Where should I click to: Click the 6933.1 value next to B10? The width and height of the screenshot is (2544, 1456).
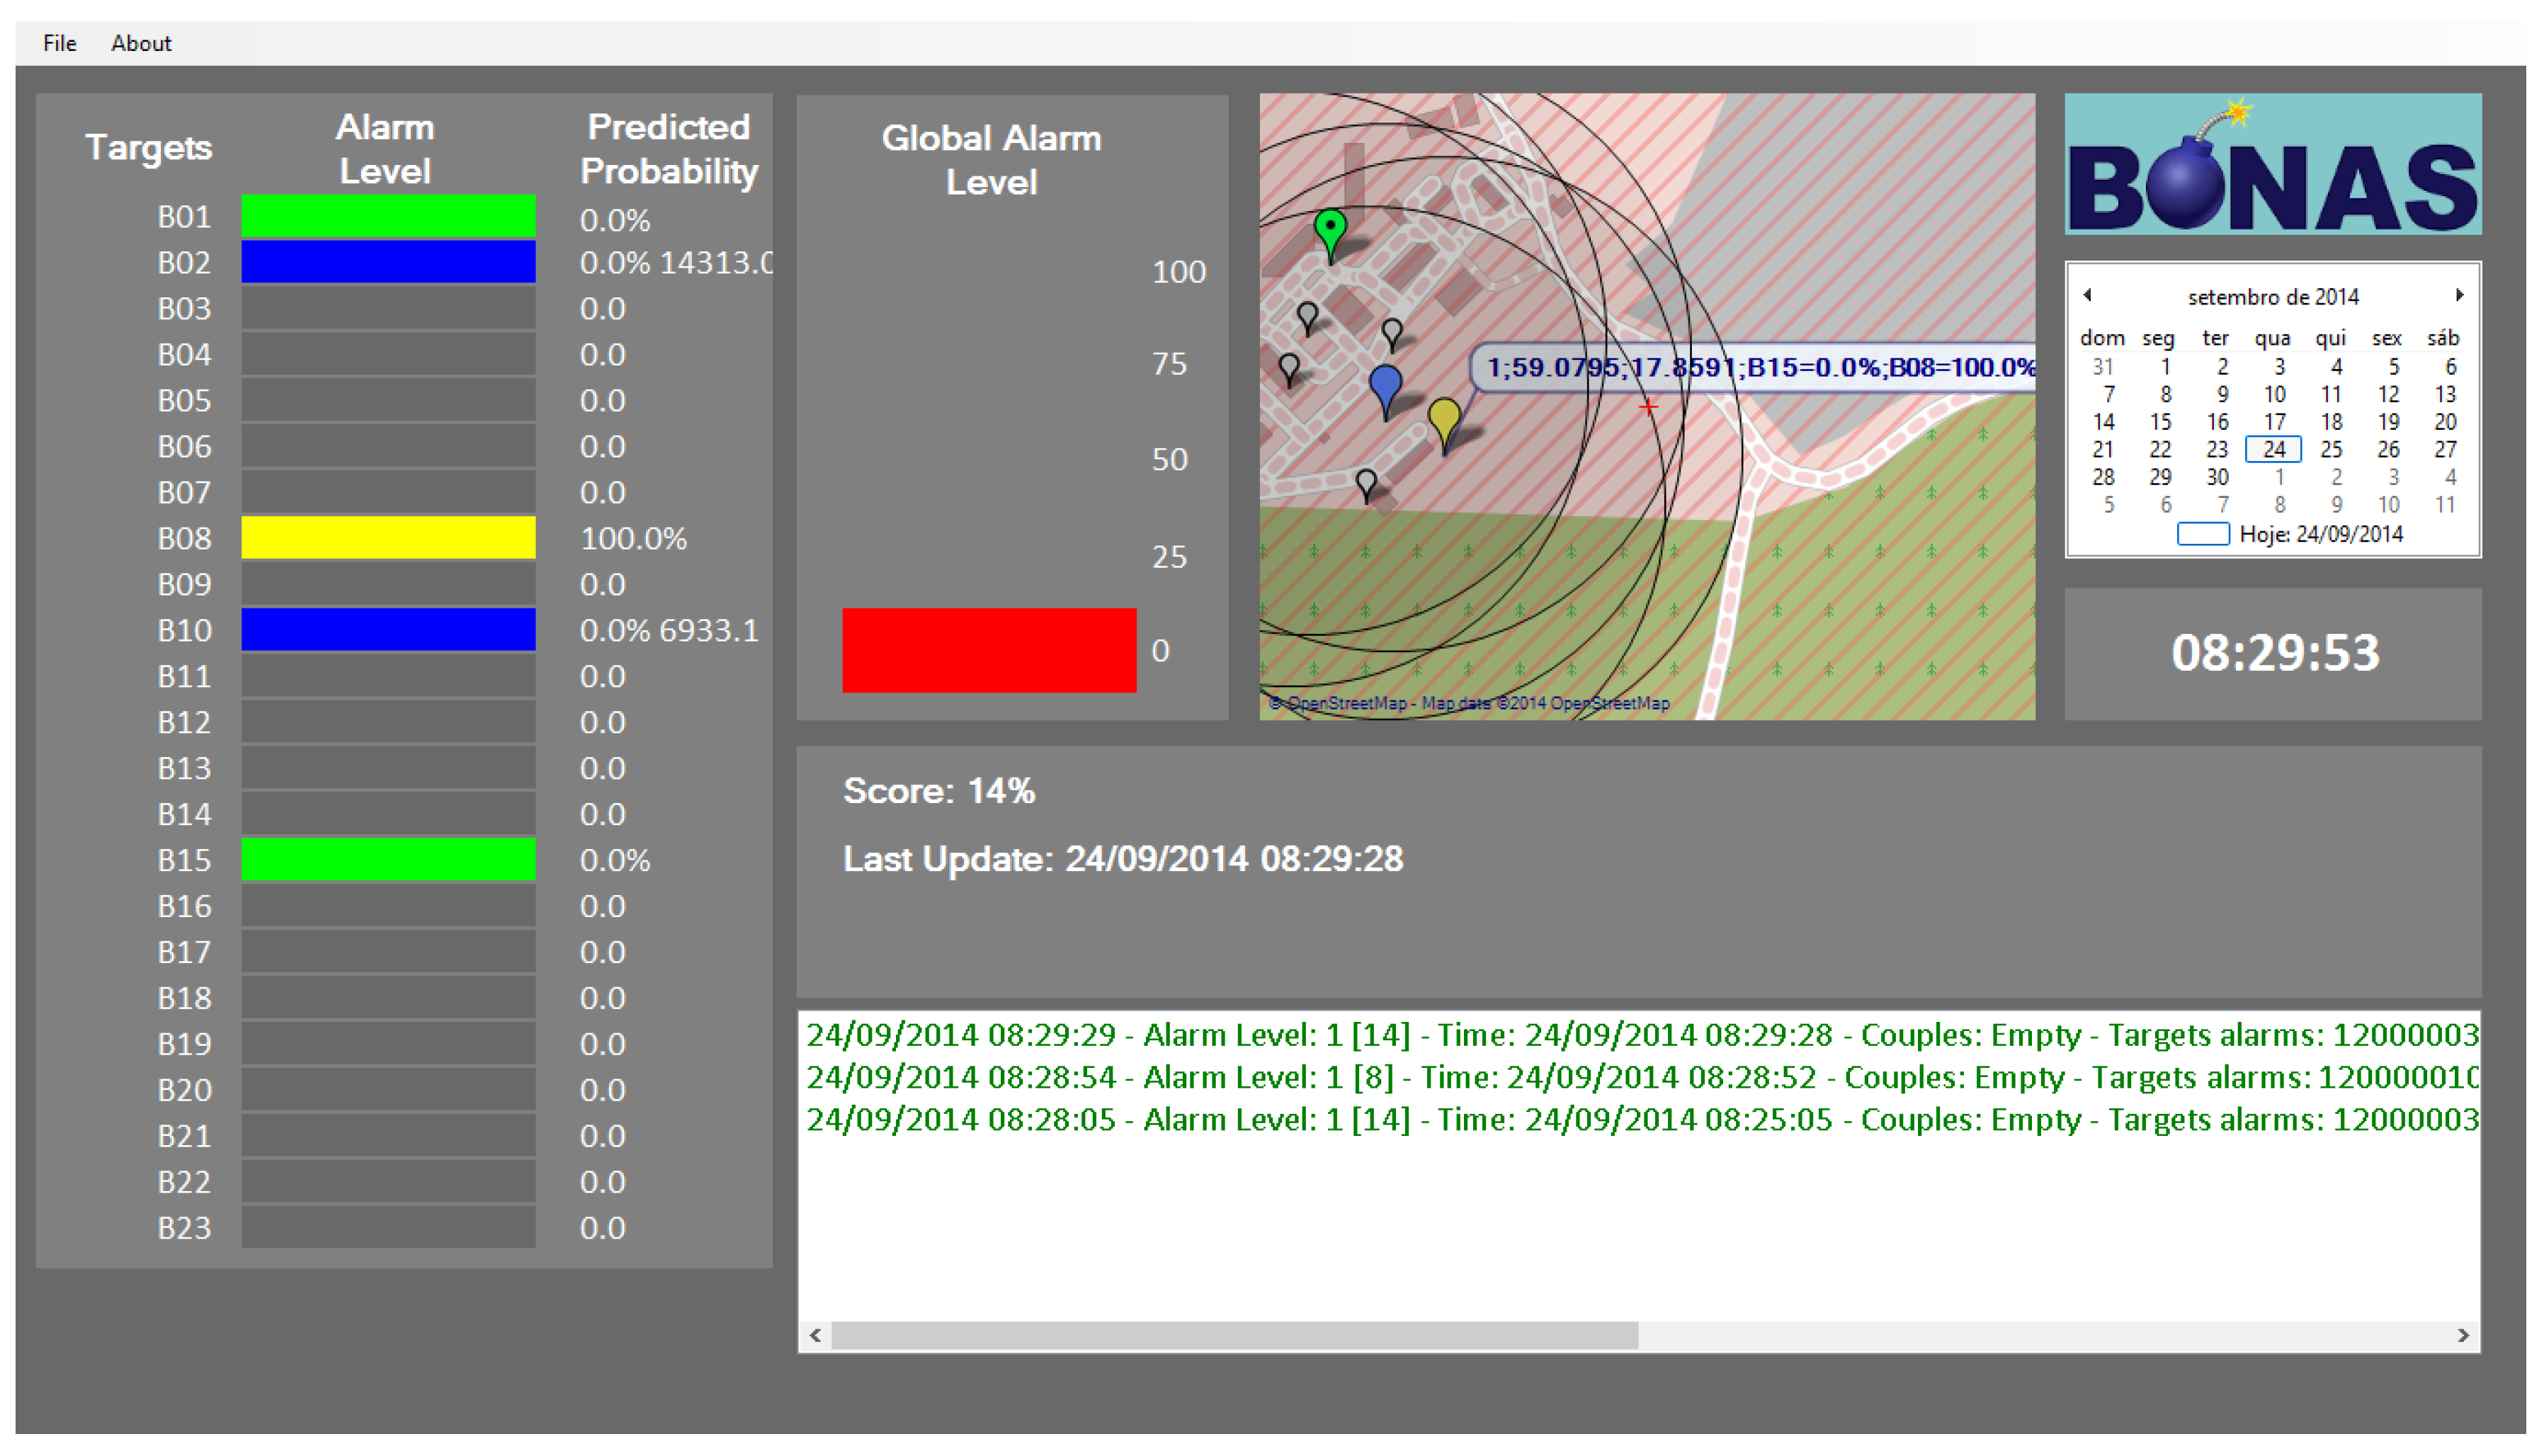pos(709,631)
